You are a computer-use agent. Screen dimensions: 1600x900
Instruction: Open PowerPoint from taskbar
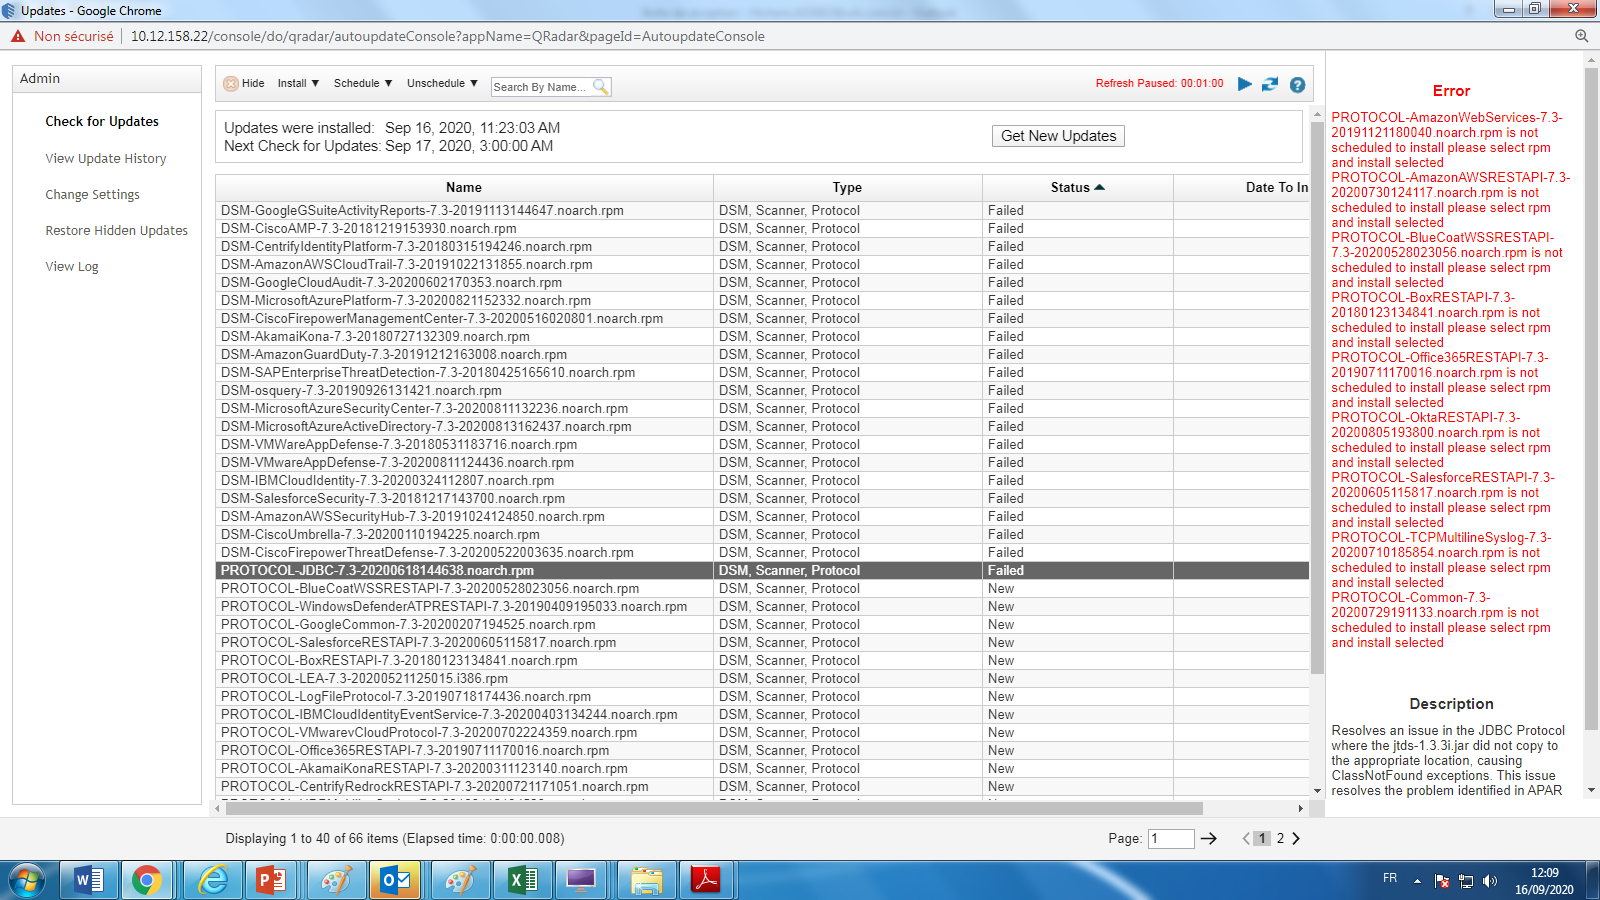272,880
